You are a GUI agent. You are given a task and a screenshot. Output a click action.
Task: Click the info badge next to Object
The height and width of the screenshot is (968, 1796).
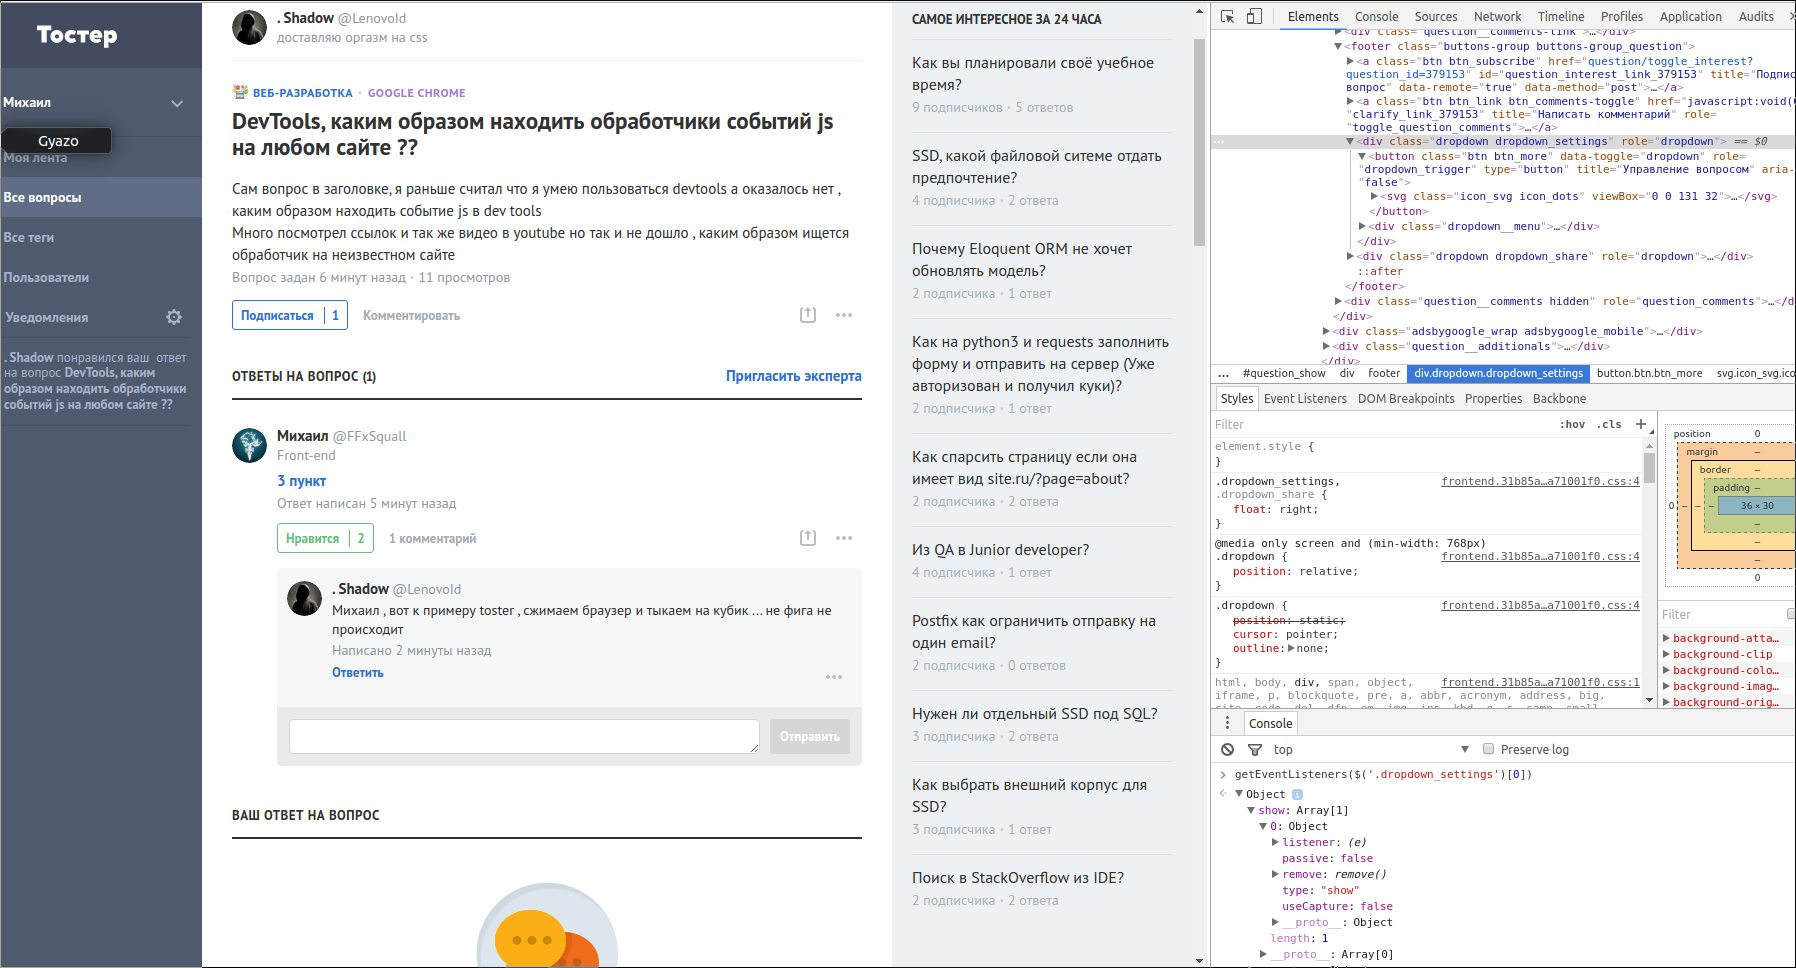1297,795
